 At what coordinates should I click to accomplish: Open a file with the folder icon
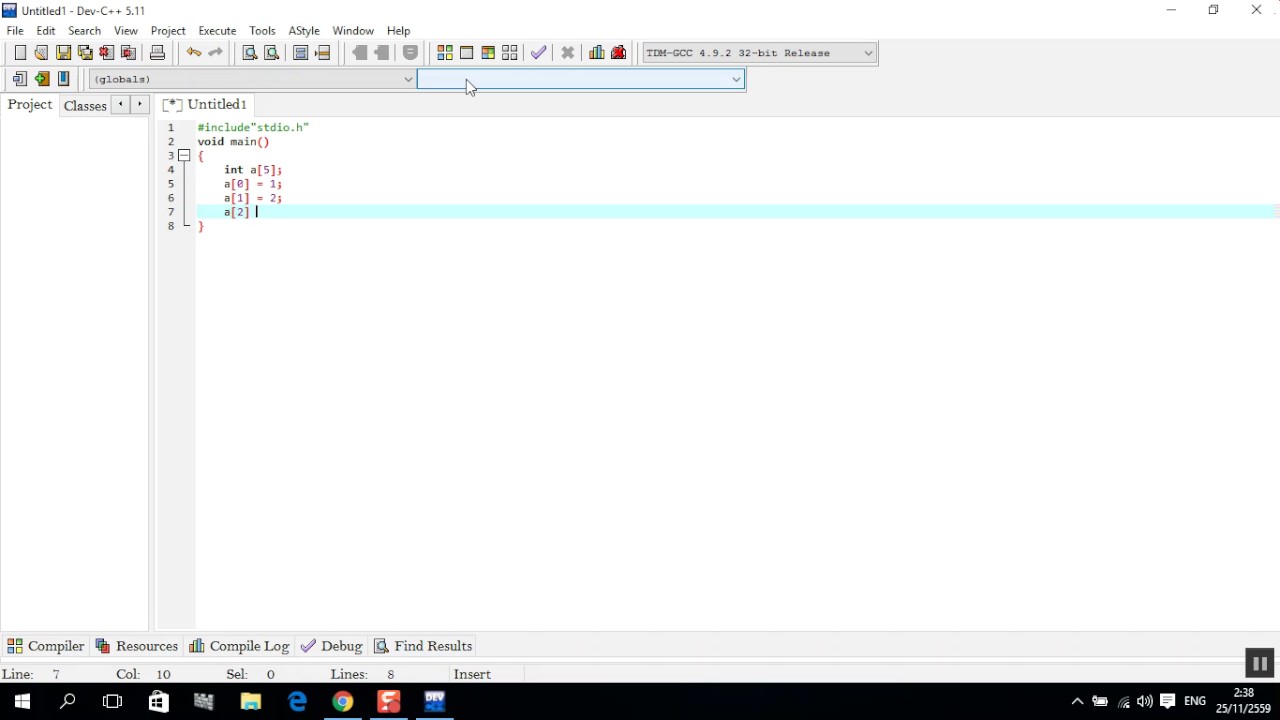click(41, 53)
